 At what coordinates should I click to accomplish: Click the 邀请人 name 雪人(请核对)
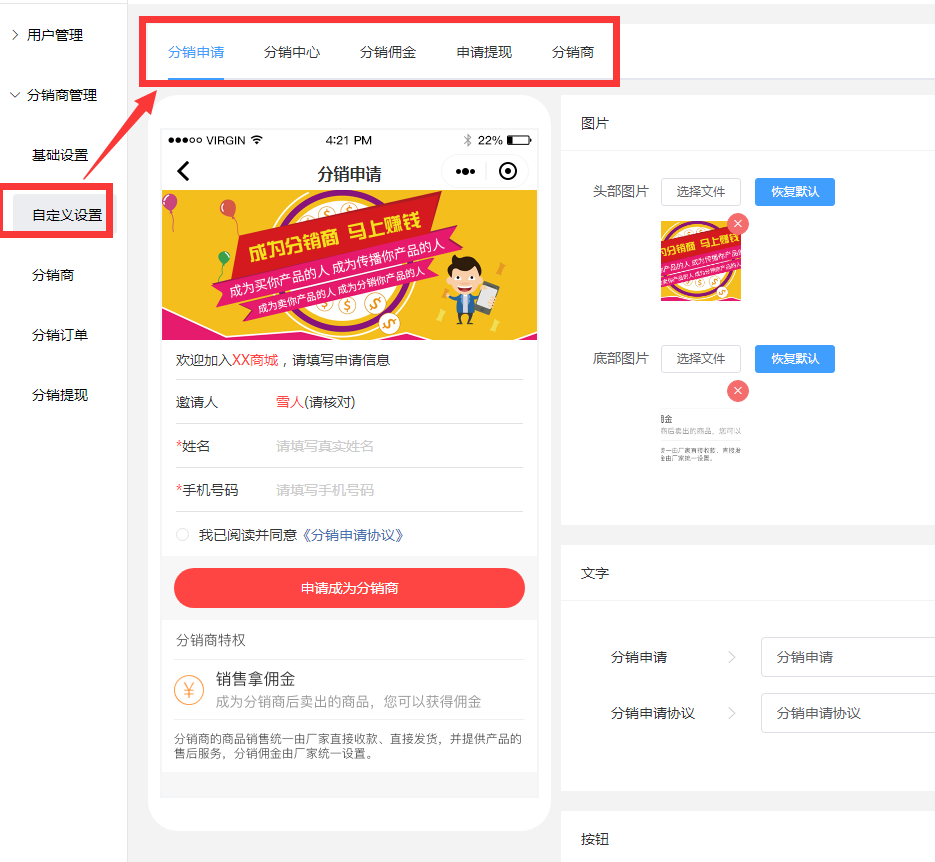[315, 402]
